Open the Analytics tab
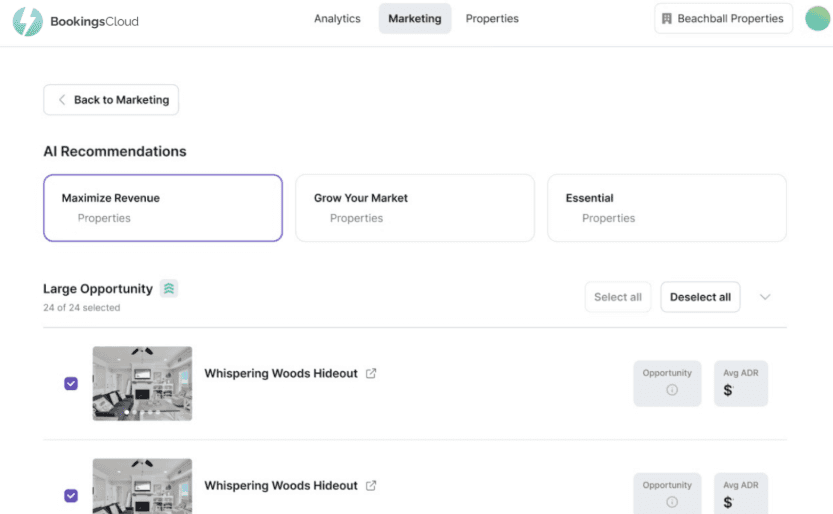The height and width of the screenshot is (514, 833). 337,19
